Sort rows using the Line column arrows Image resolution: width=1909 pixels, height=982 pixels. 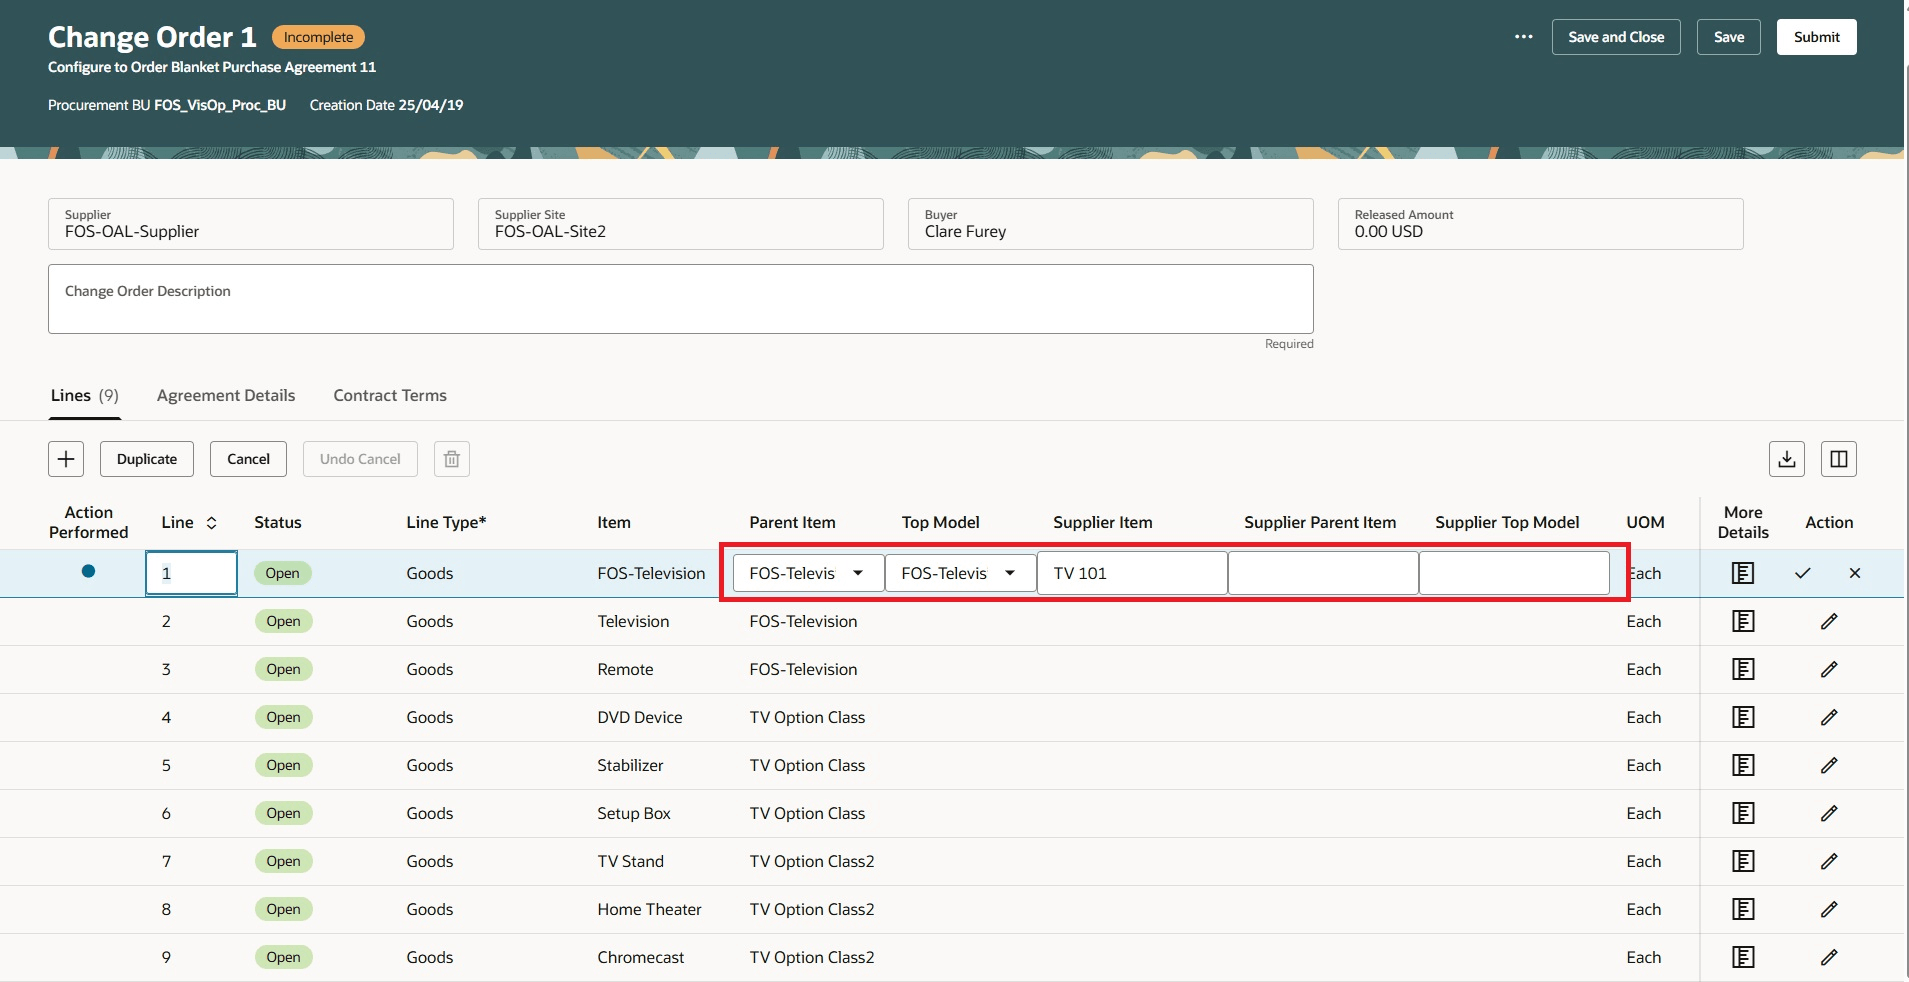click(x=212, y=522)
